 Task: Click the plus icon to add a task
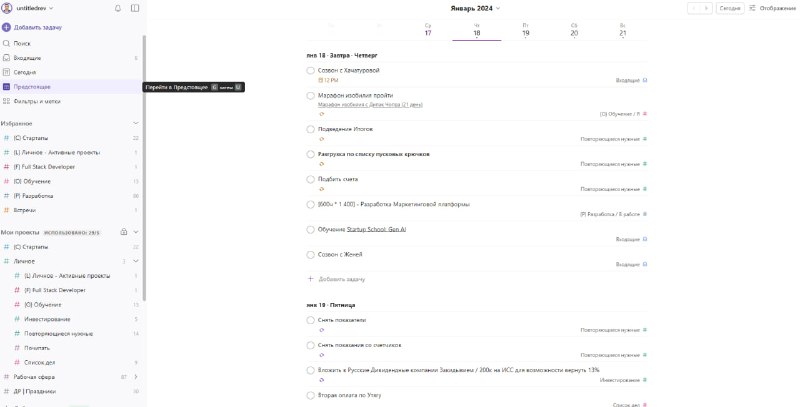click(7, 27)
